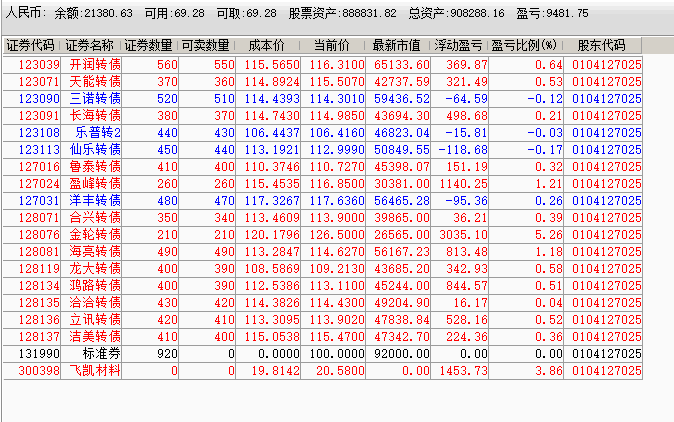674x422 pixels.
Task: Click the 证券名称 column header
Action: pyautogui.click(x=90, y=46)
